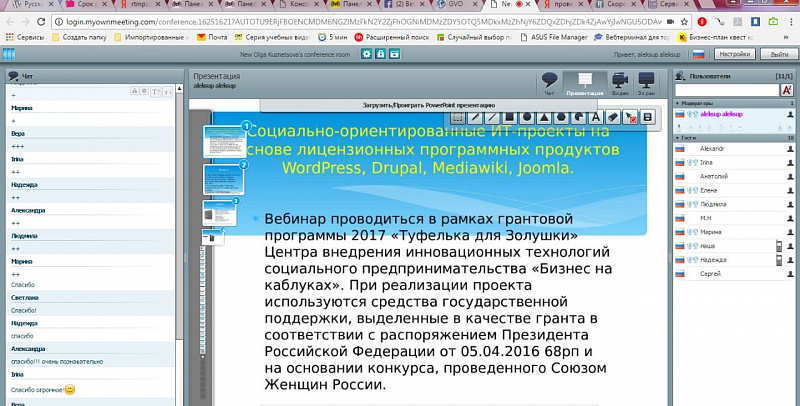Open the Расширенный поиск bookmark
800x406 pixels.
[392, 37]
